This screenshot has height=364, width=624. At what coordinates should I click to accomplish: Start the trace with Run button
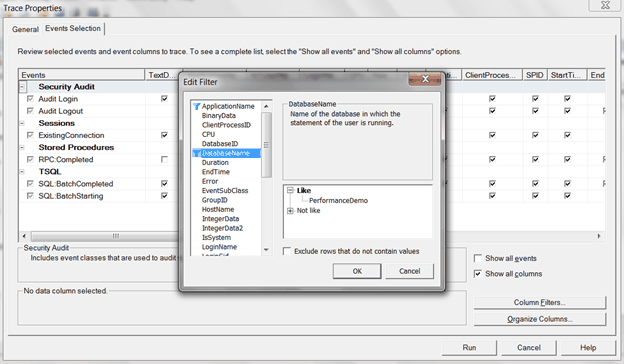[469, 348]
